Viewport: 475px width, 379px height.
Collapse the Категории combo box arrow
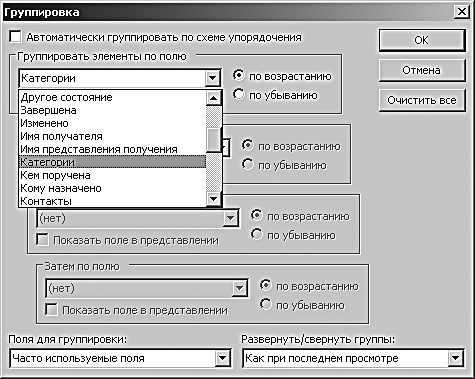pos(212,79)
